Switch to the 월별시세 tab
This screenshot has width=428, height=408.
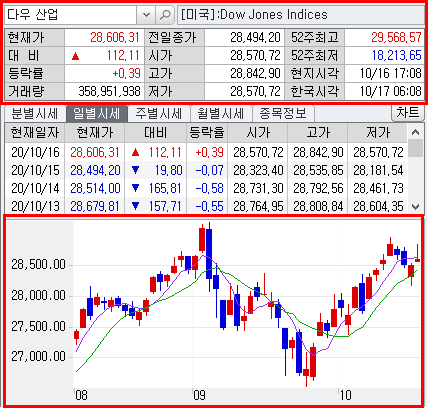[221, 114]
